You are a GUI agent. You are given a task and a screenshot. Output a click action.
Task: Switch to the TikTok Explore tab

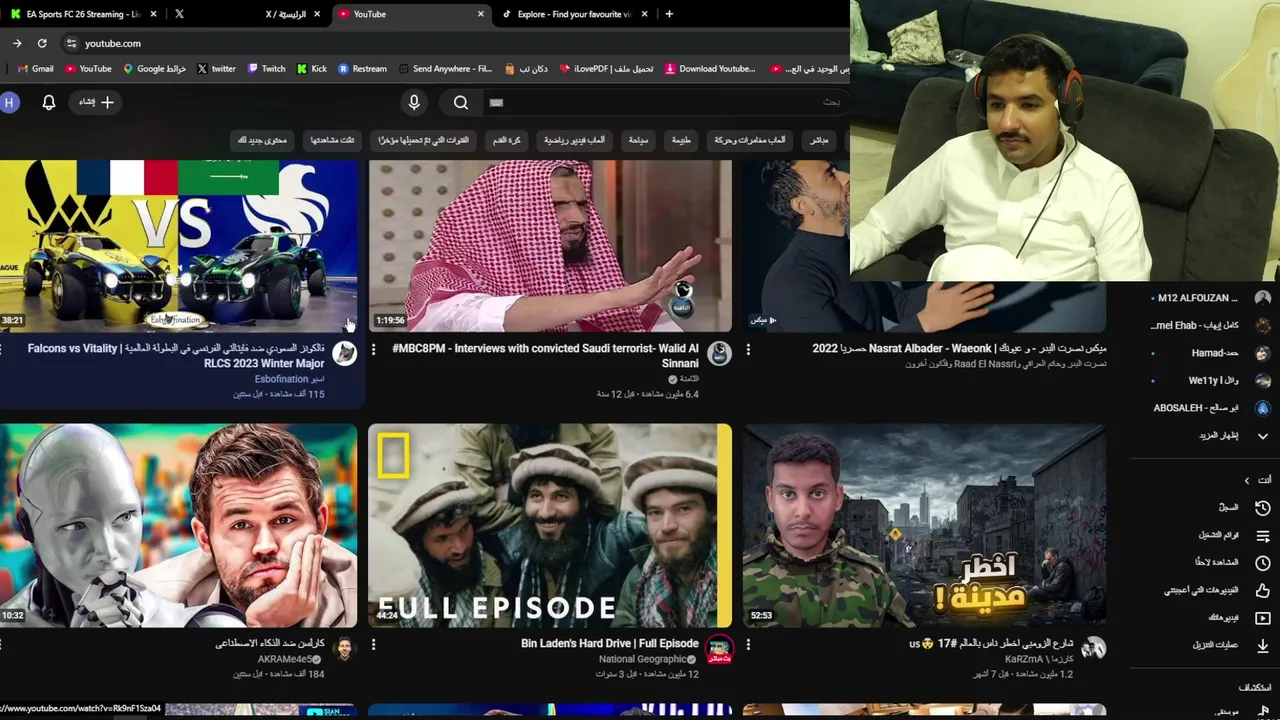tap(574, 14)
